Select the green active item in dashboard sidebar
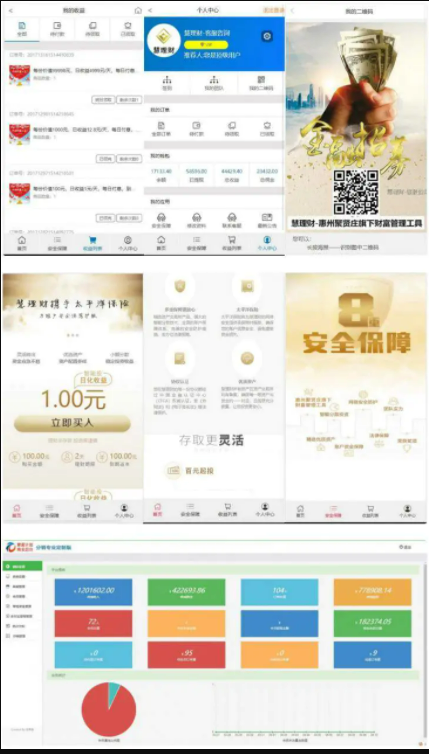This screenshot has height=754, width=429. 22,566
